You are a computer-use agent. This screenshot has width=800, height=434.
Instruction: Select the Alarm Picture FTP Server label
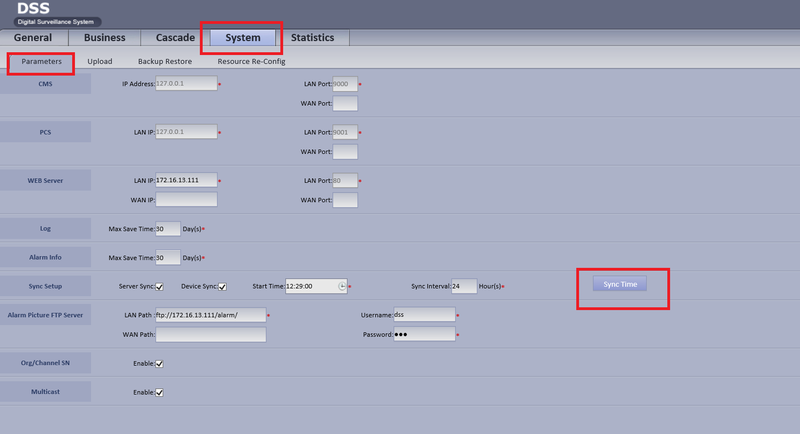tap(45, 315)
